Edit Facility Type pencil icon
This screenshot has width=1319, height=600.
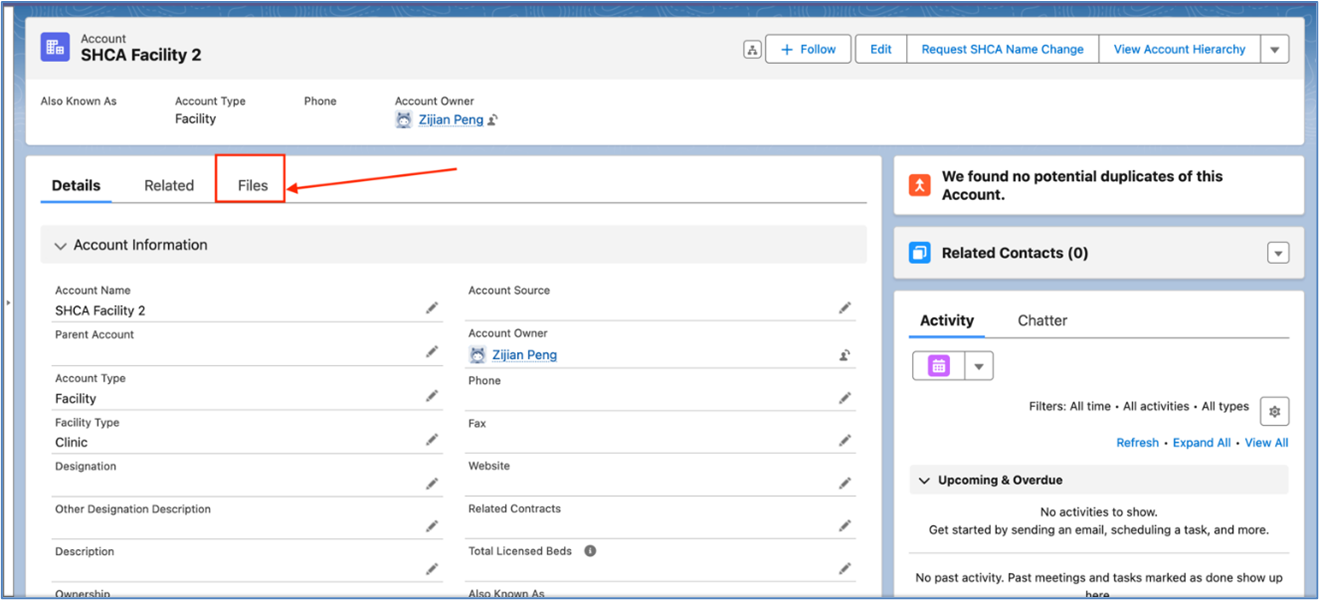click(x=432, y=440)
